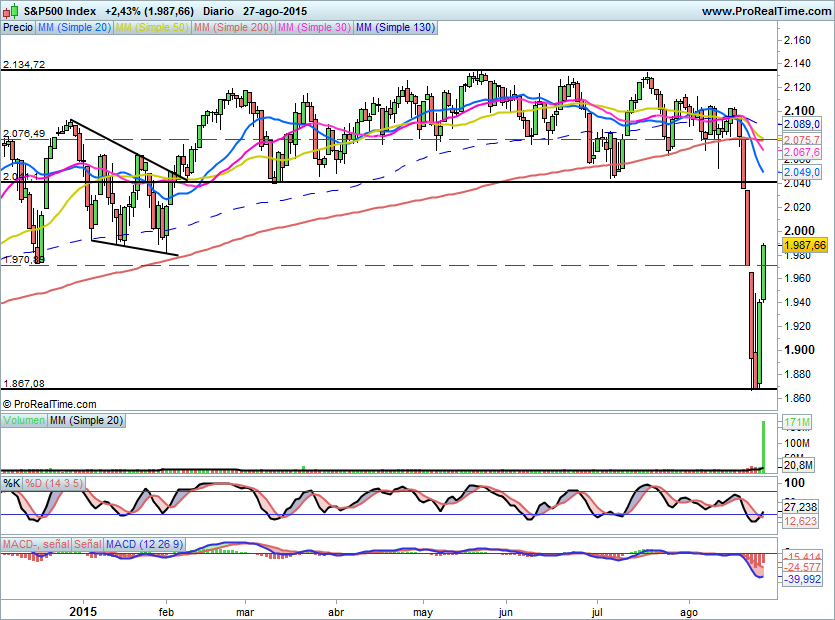Click the 2.160 price axis label
This screenshot has width=835, height=620.
pyautogui.click(x=797, y=40)
